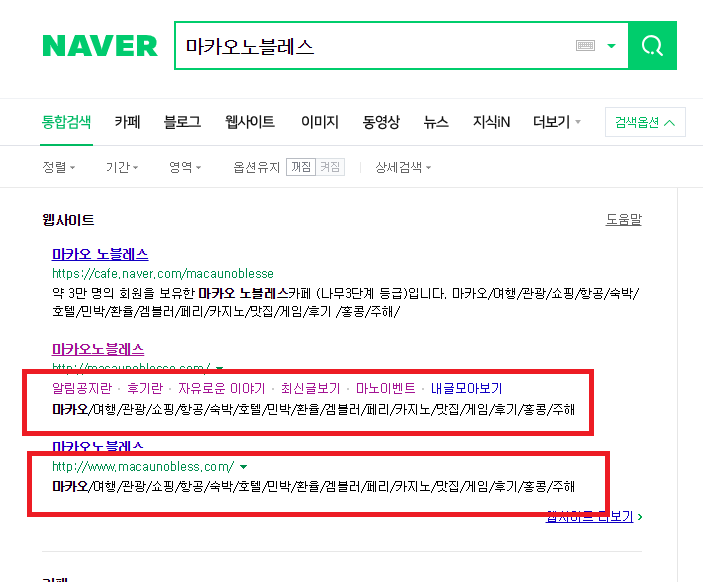Open the 내글모아보기 sublink
703x582 pixels.
(x=466, y=388)
